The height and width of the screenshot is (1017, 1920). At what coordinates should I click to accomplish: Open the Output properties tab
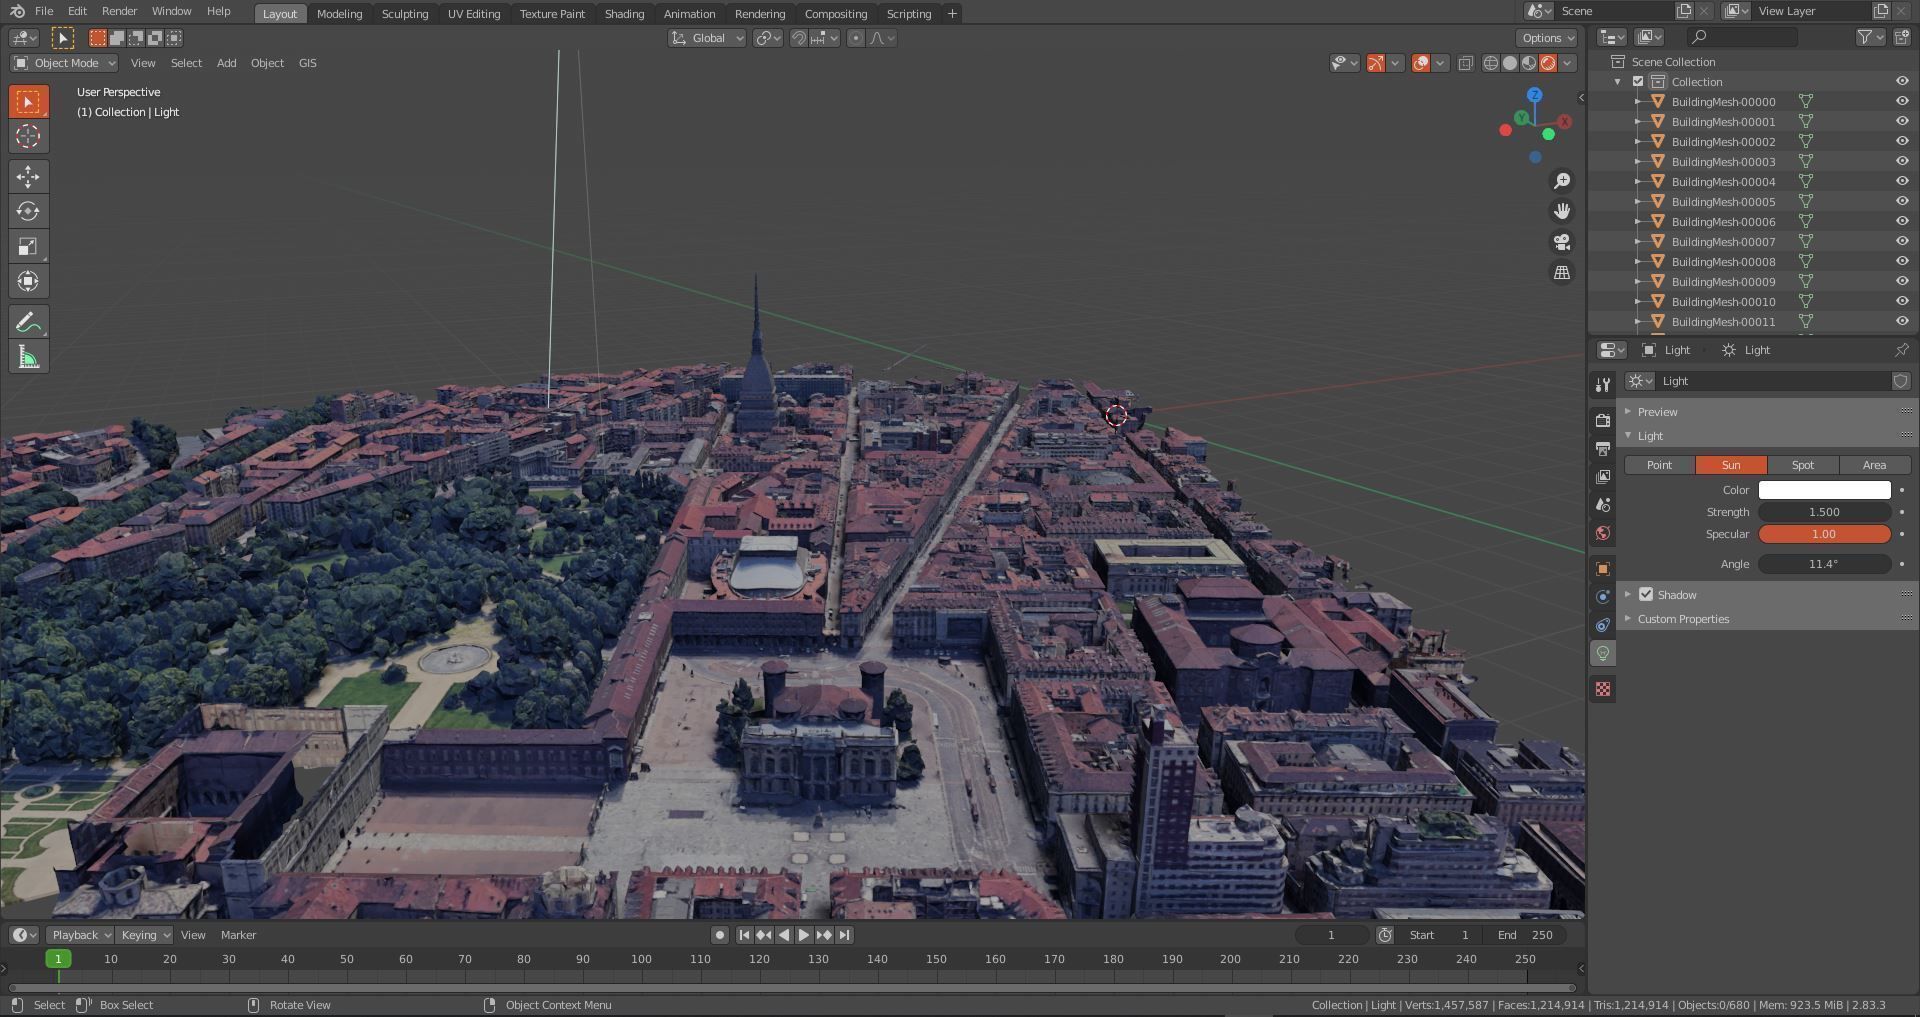(1603, 449)
